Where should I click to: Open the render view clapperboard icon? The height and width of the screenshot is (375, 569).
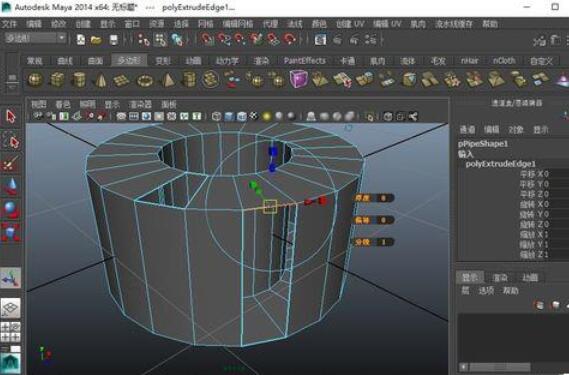pos(320,39)
